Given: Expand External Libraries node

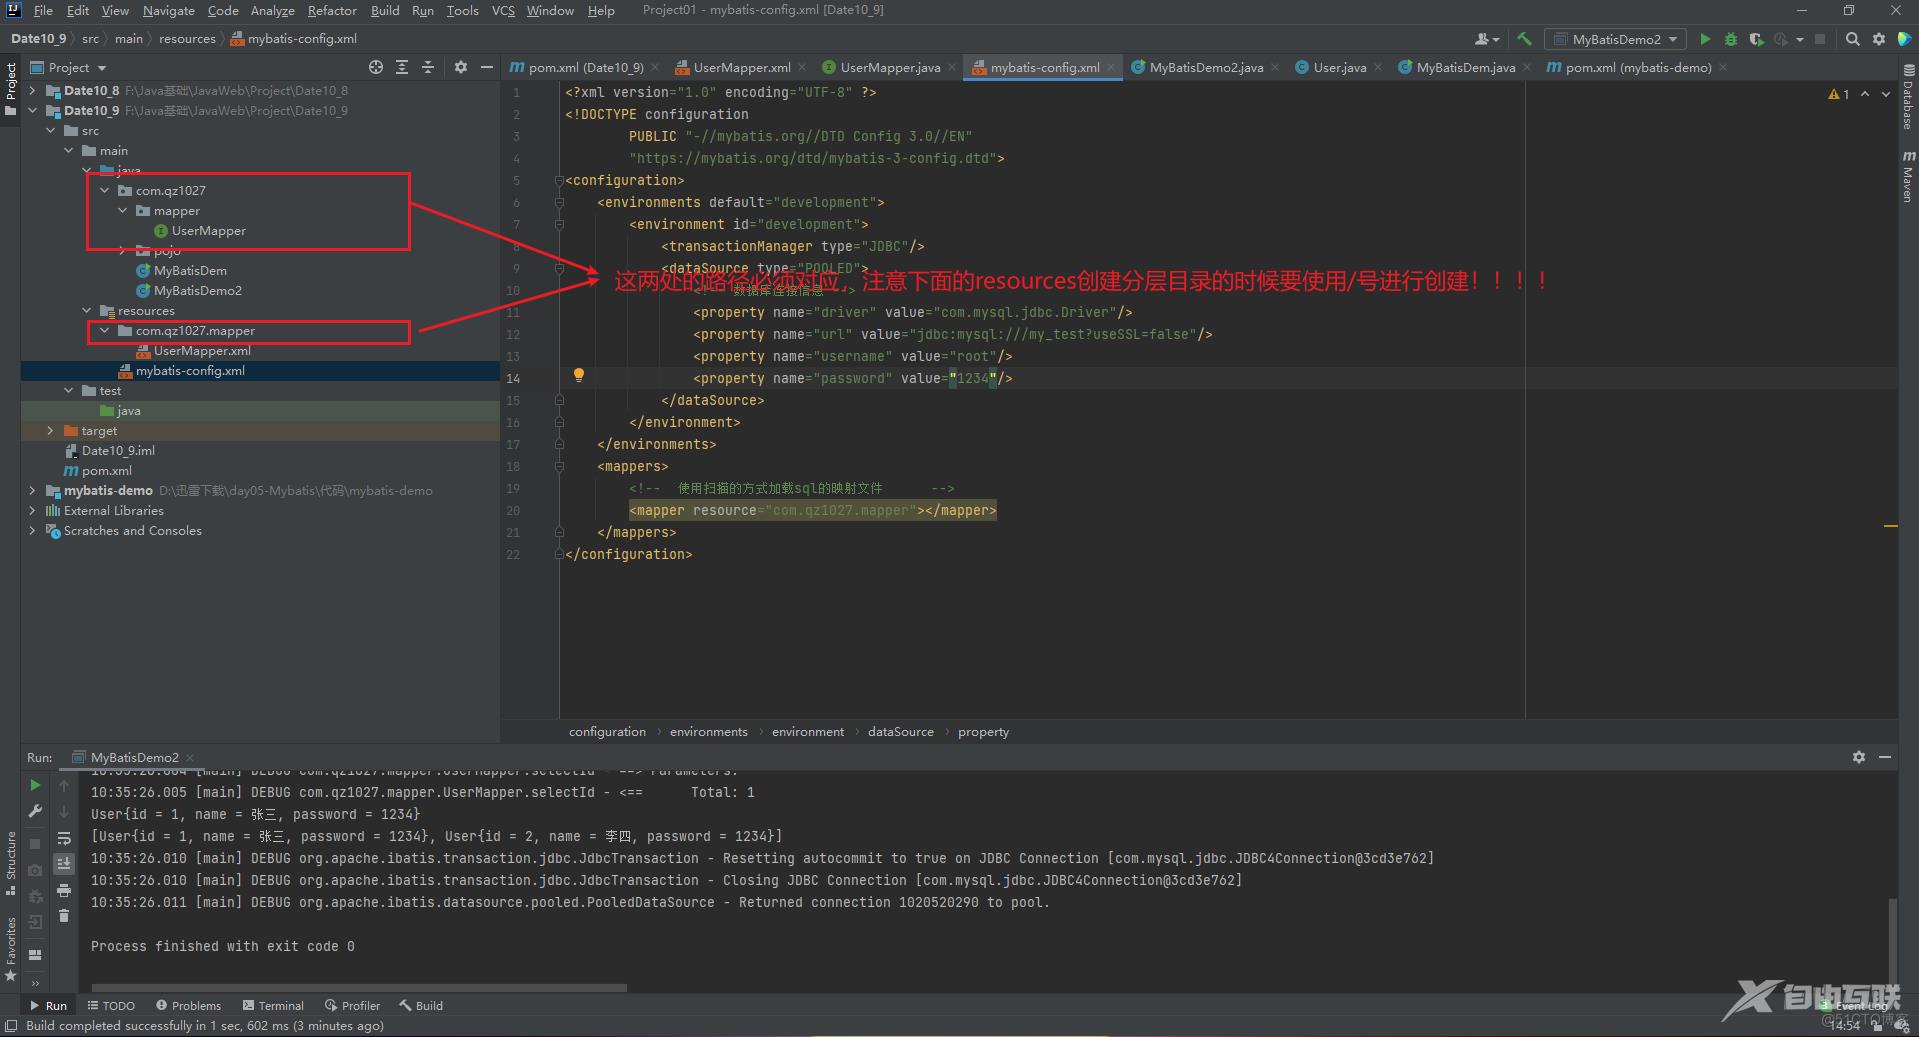Looking at the screenshot, I should click(32, 510).
